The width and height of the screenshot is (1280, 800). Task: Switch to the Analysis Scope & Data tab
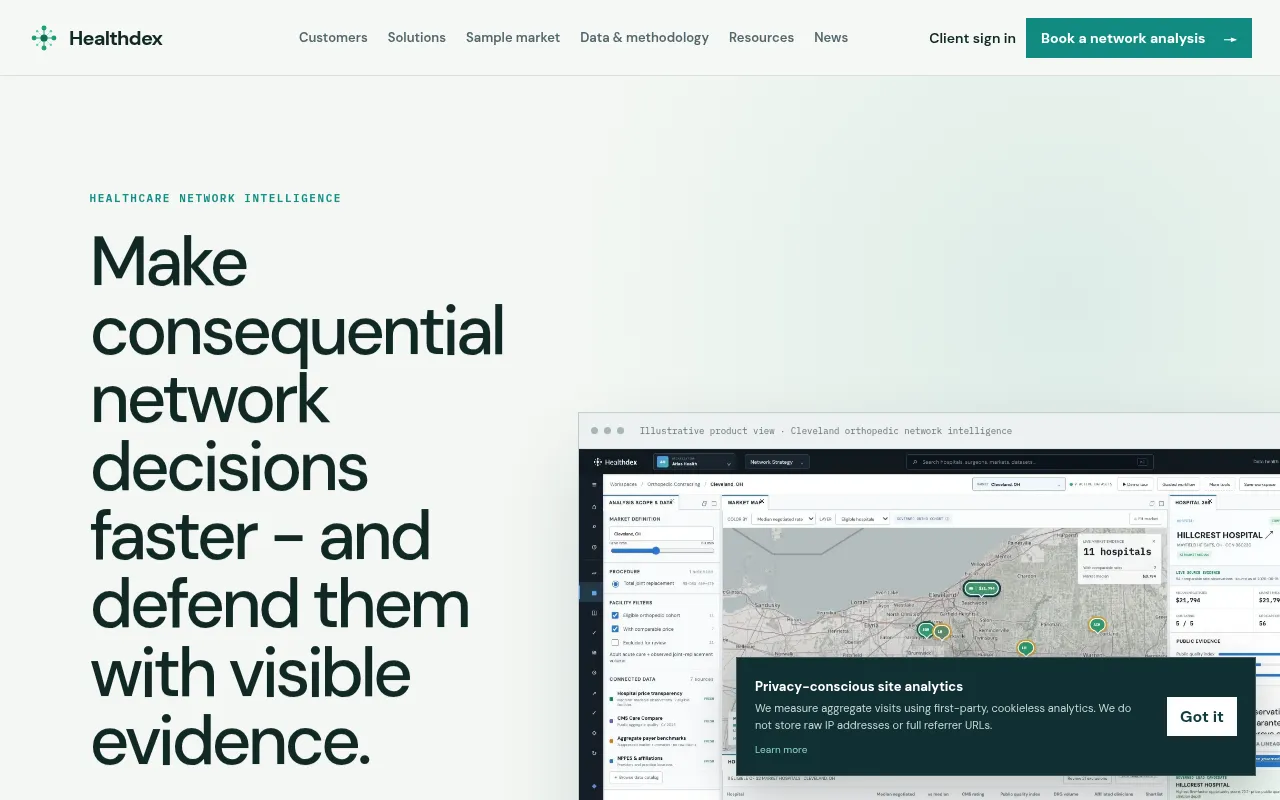click(x=641, y=502)
